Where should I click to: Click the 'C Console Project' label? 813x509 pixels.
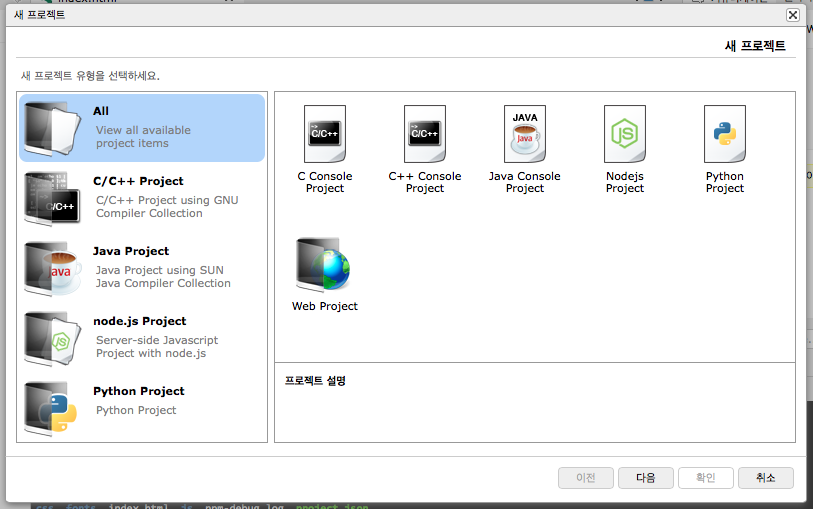(x=325, y=182)
